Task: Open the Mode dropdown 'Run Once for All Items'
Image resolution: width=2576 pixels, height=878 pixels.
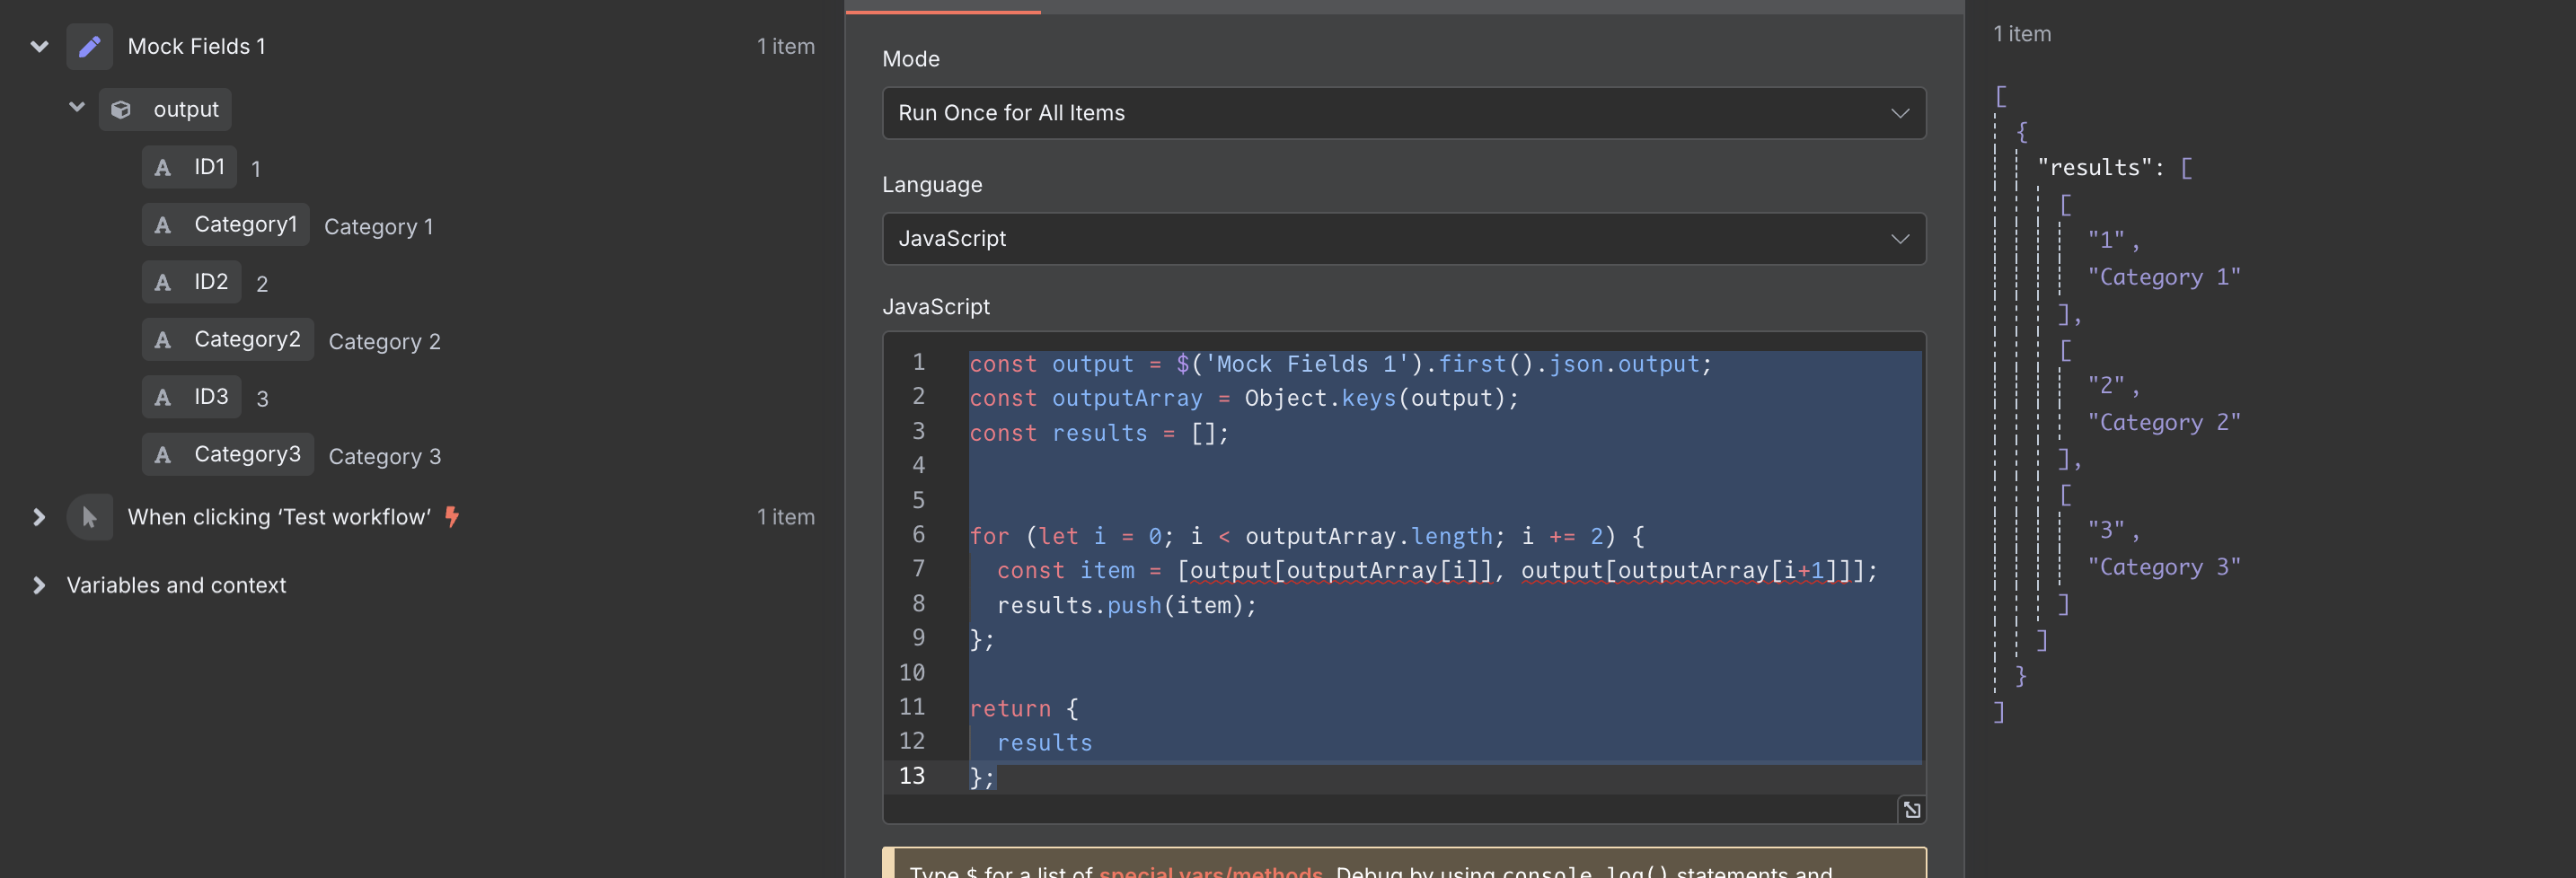Action: pos(1404,113)
